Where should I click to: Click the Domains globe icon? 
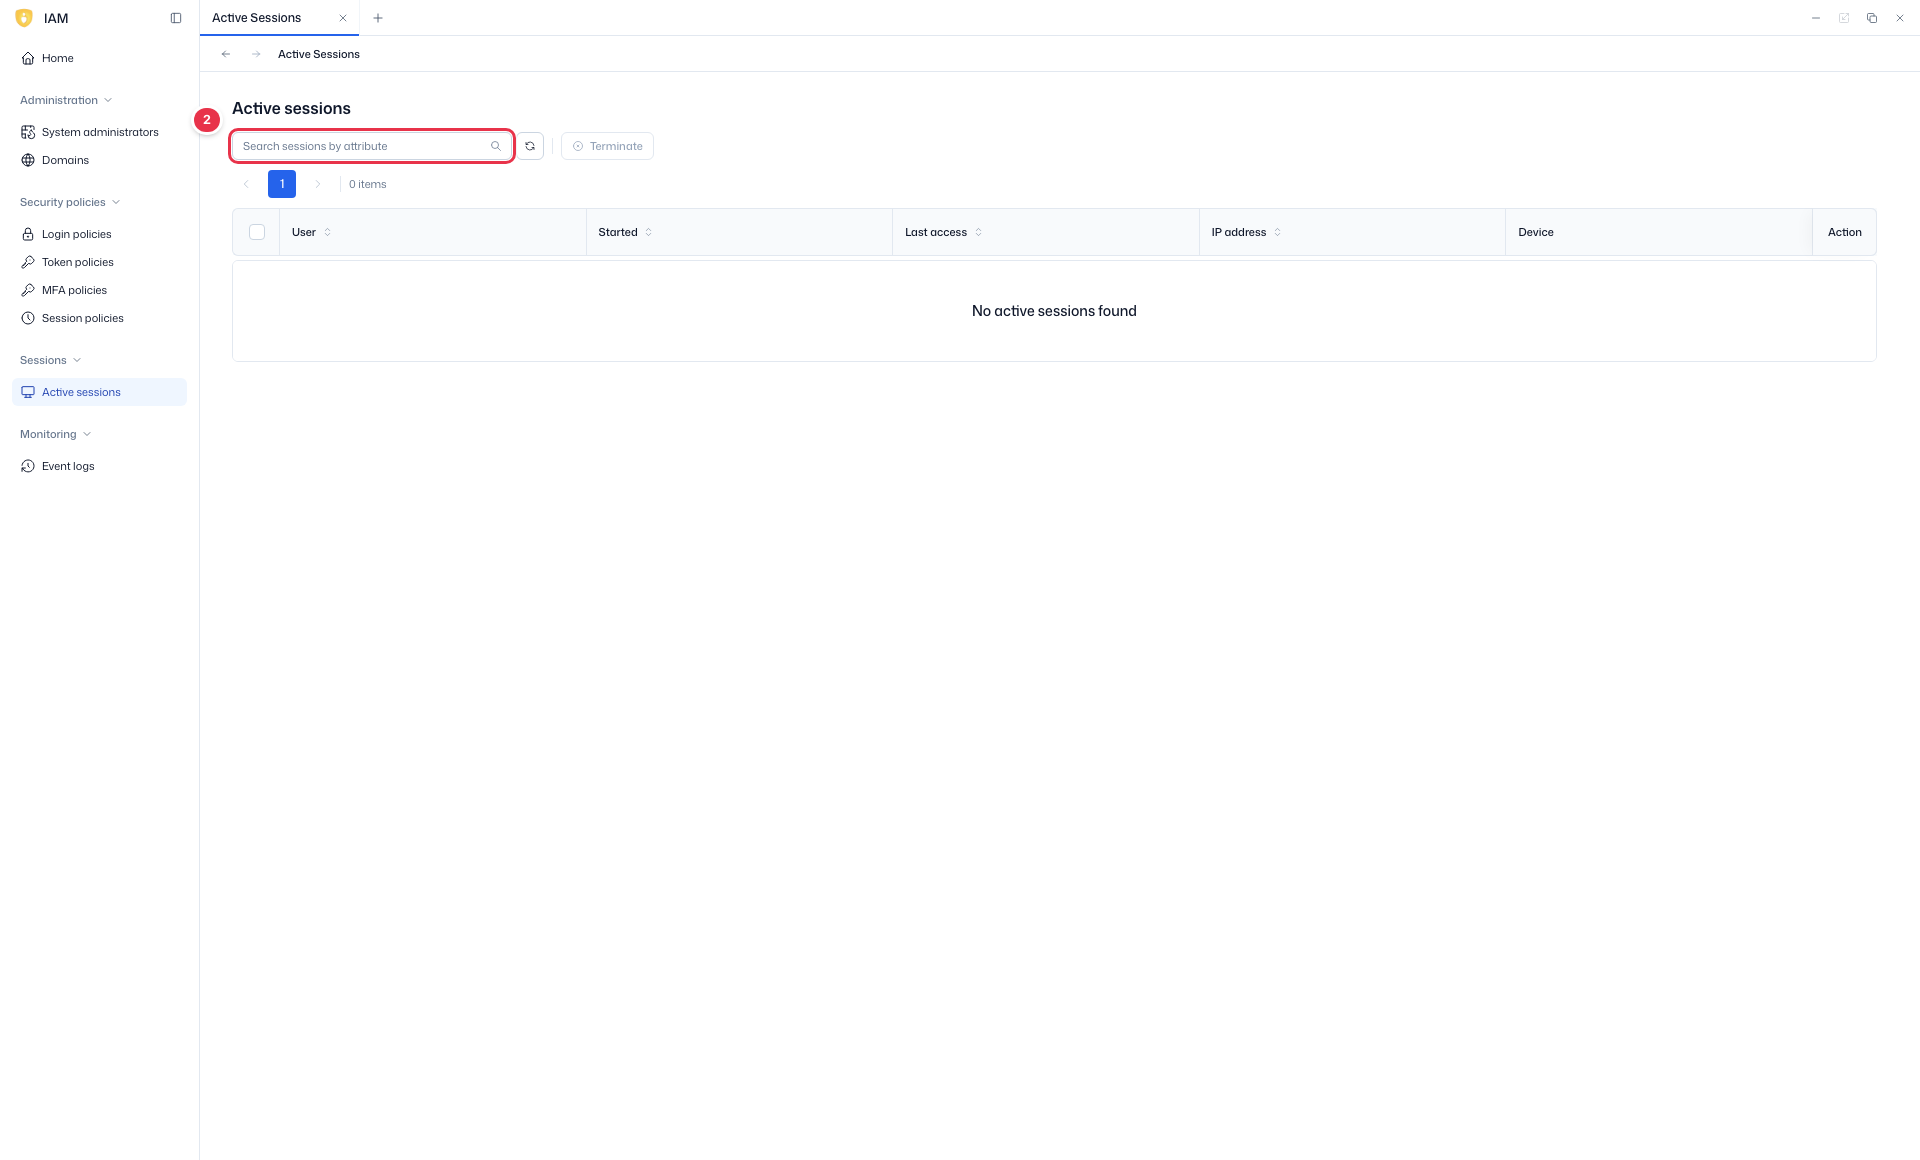28,160
